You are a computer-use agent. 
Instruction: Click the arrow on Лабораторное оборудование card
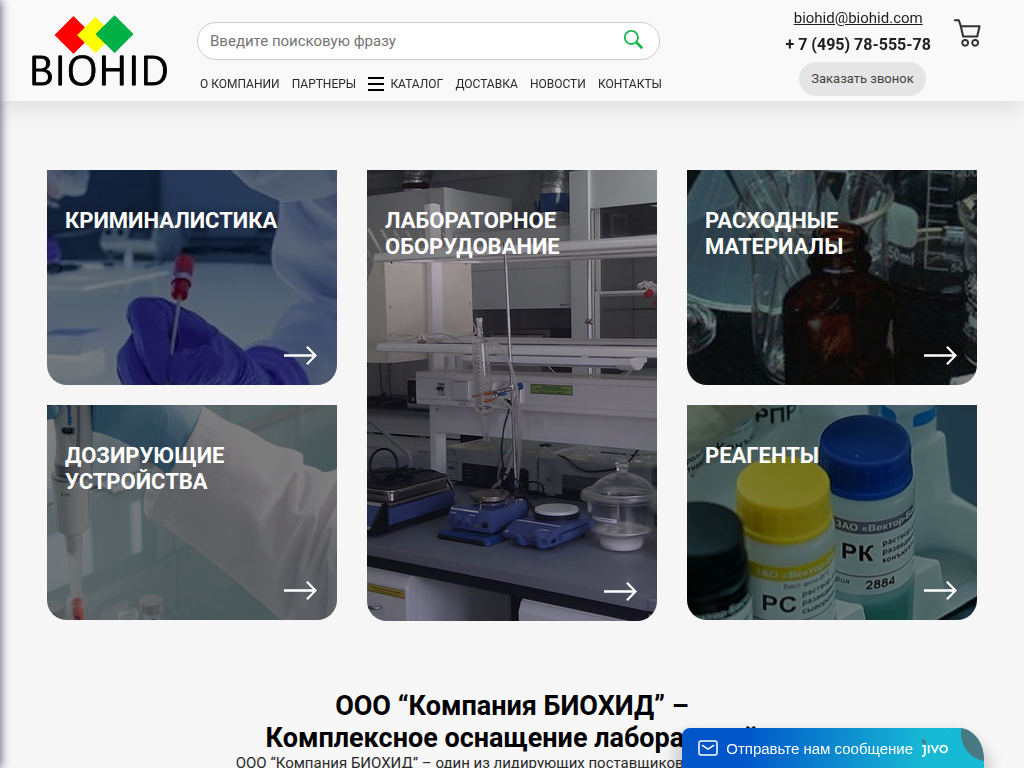click(620, 591)
